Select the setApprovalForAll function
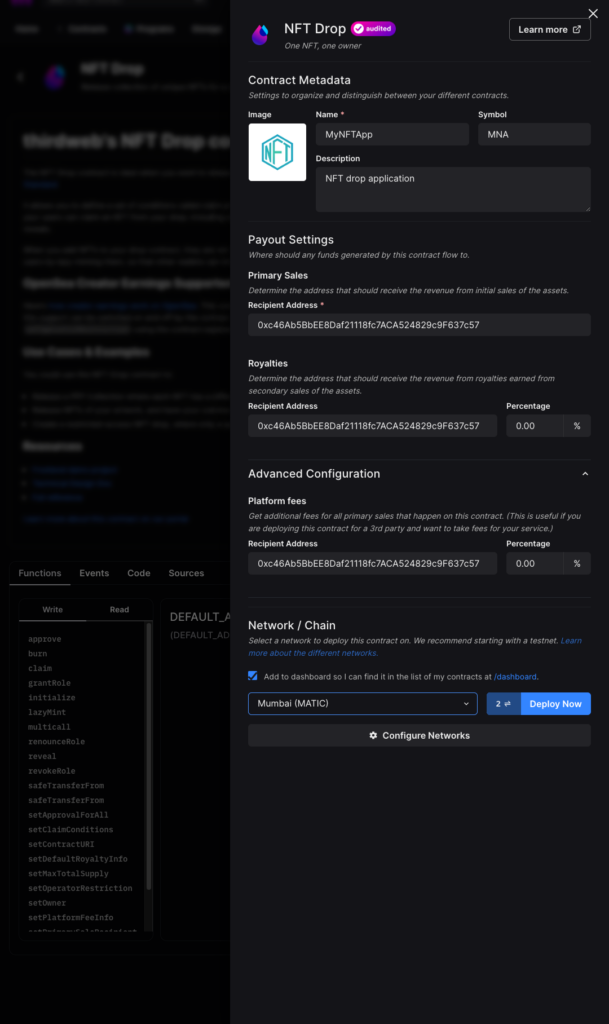The width and height of the screenshot is (609, 1024). [68, 815]
